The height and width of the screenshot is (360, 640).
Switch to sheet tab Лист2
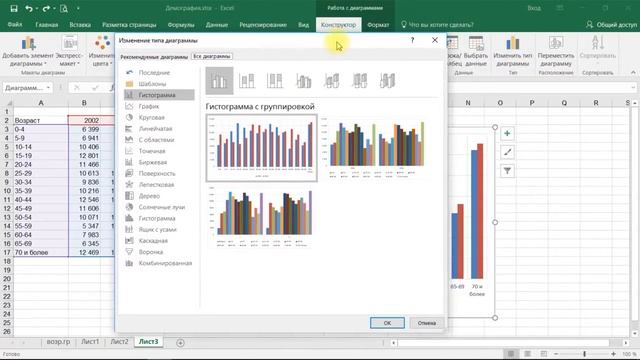(x=119, y=342)
